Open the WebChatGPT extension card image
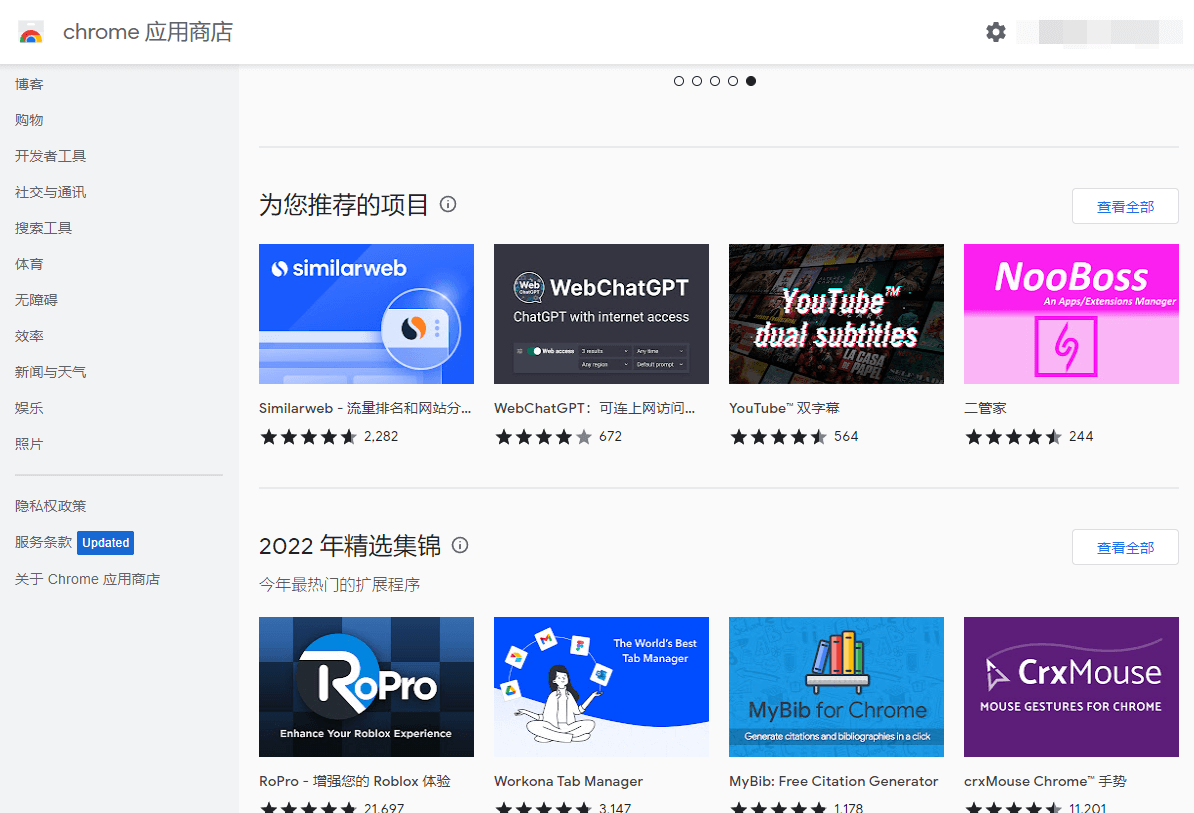Viewport: 1194px width, 813px height. point(601,314)
